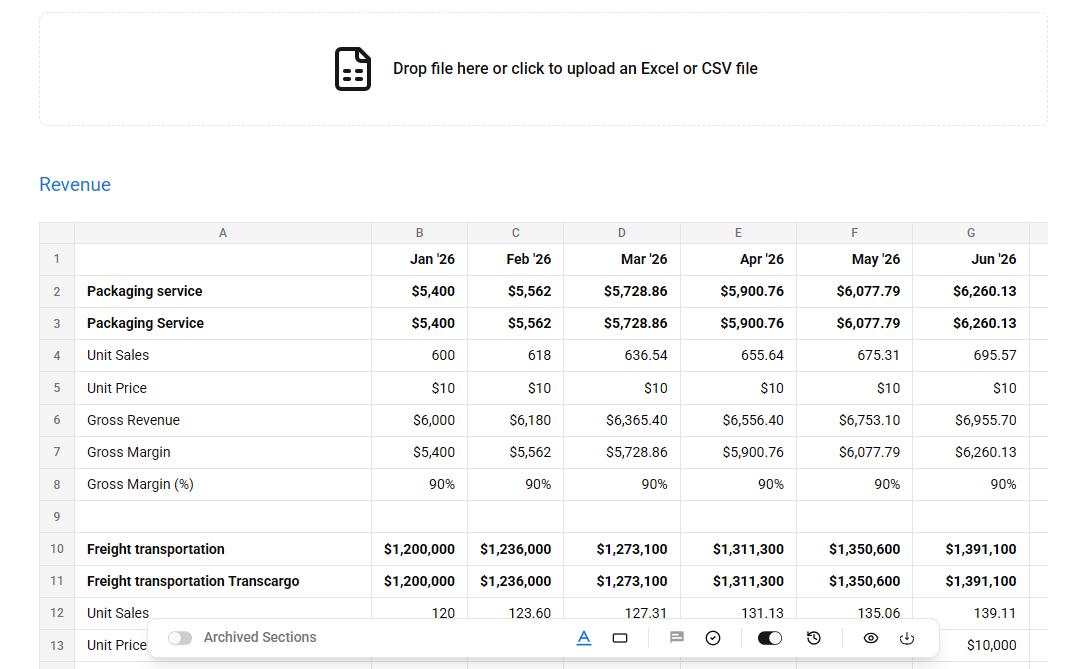The height and width of the screenshot is (669, 1075).
Task: Open comments via the chat bubble icon
Action: pos(677,637)
